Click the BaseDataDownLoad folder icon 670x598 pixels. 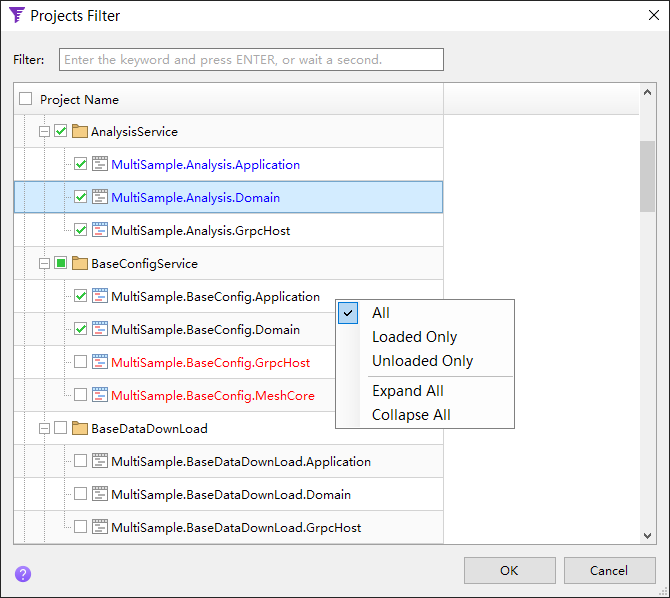coord(80,429)
